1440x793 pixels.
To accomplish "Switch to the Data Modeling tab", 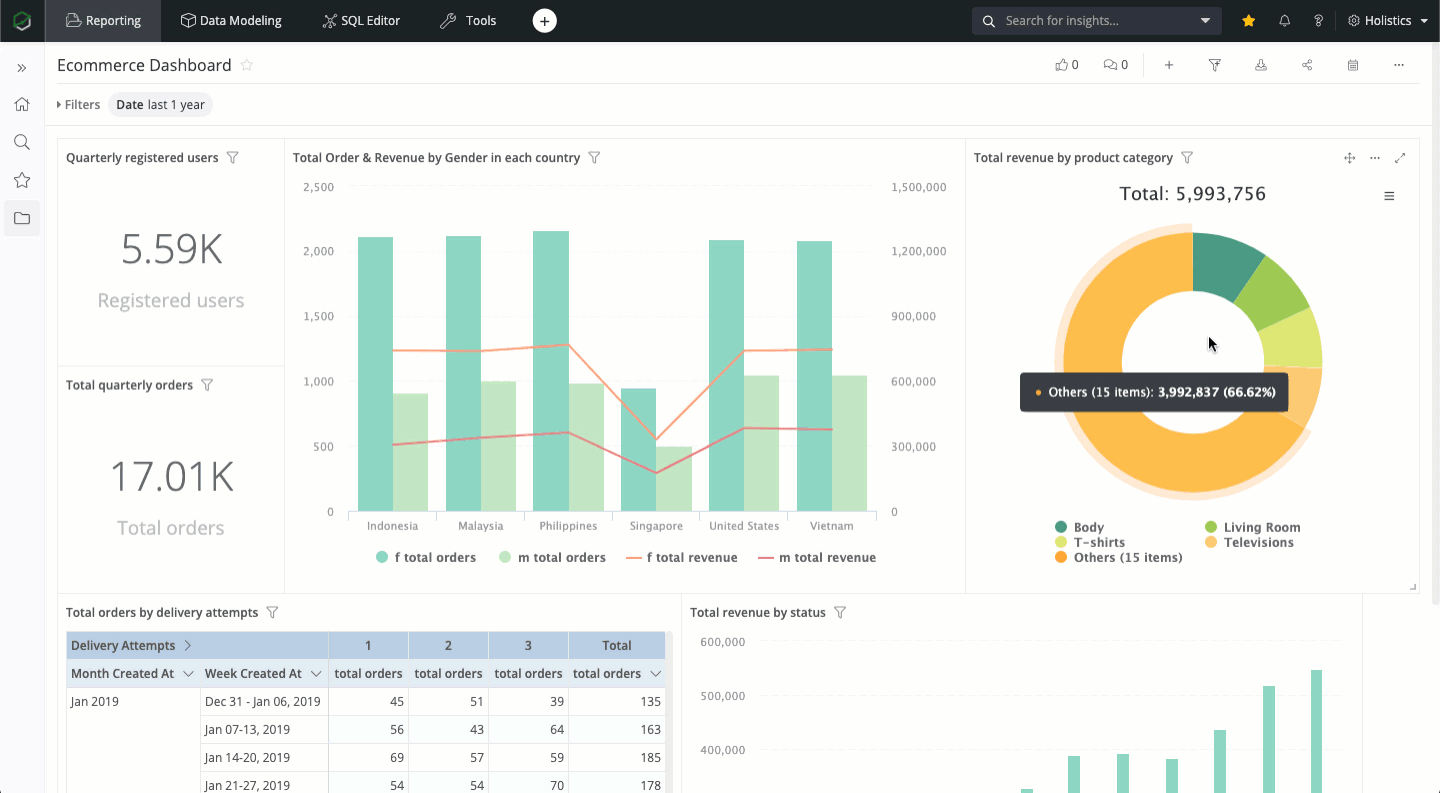I will tap(231, 21).
